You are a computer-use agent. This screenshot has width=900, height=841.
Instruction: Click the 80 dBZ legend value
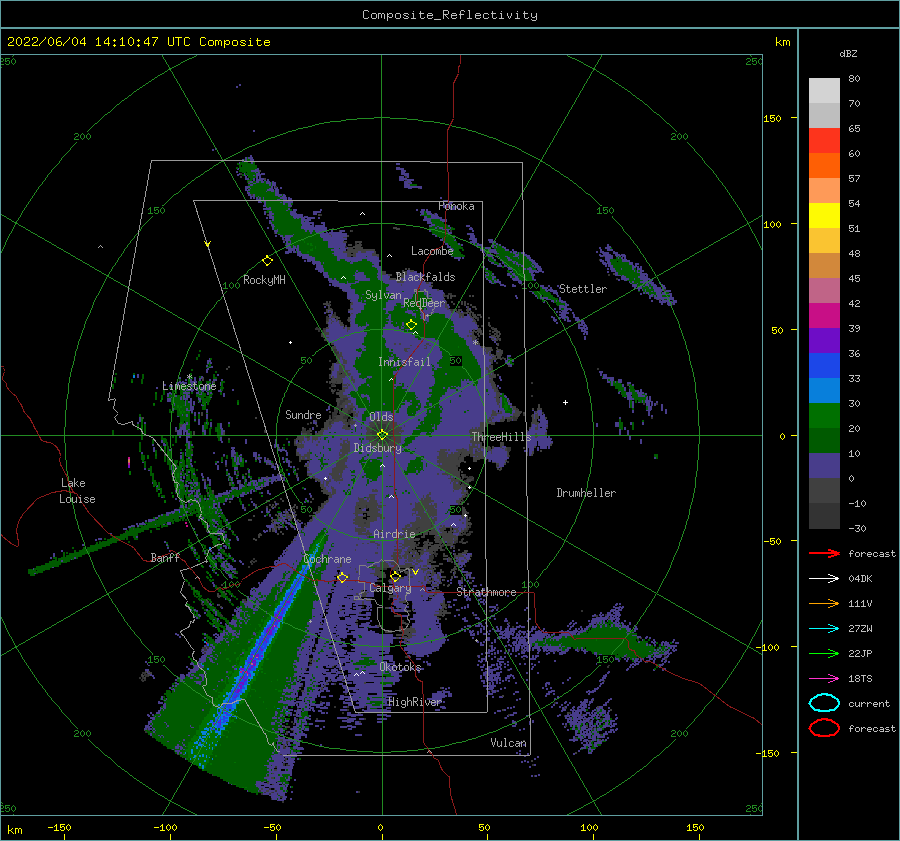point(854,79)
